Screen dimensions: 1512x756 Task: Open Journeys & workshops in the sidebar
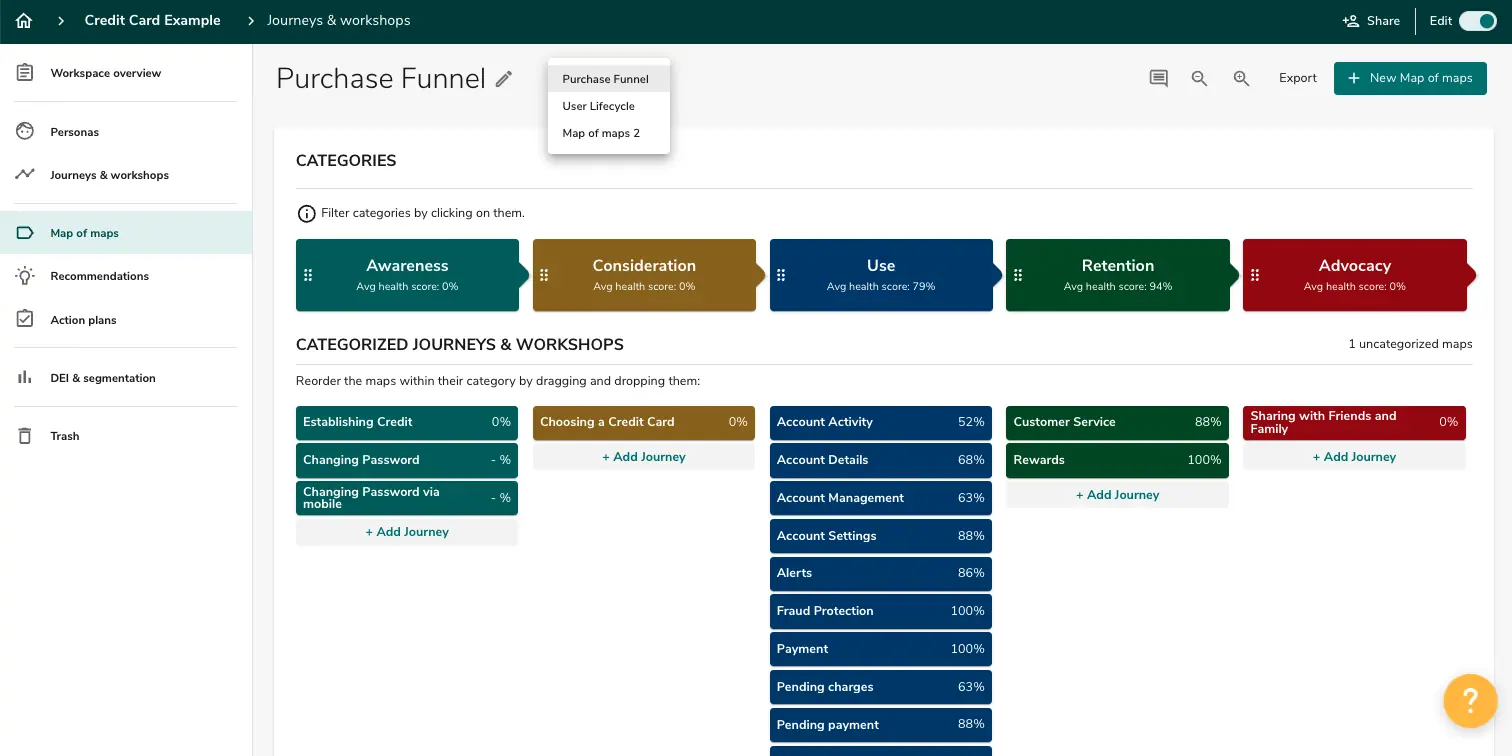[108, 174]
